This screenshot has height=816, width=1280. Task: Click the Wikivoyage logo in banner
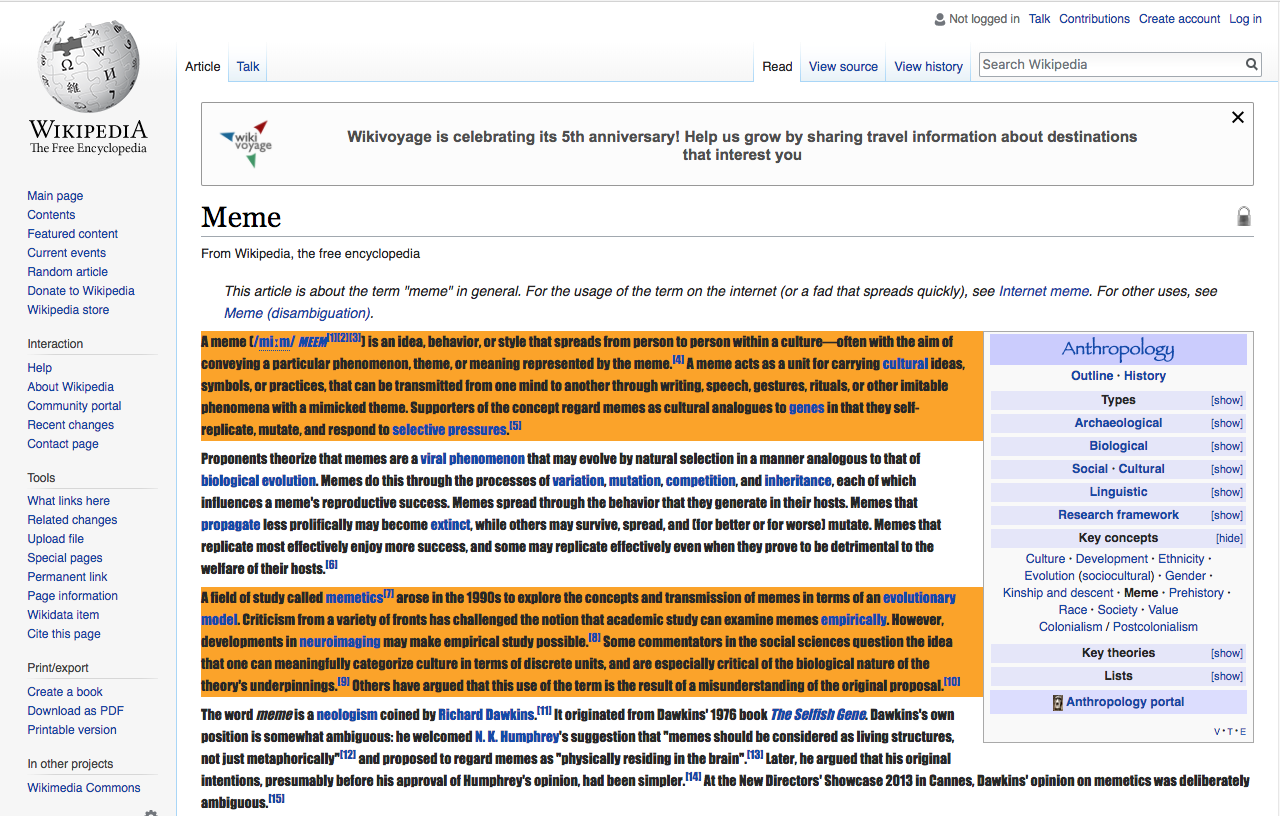pos(245,144)
